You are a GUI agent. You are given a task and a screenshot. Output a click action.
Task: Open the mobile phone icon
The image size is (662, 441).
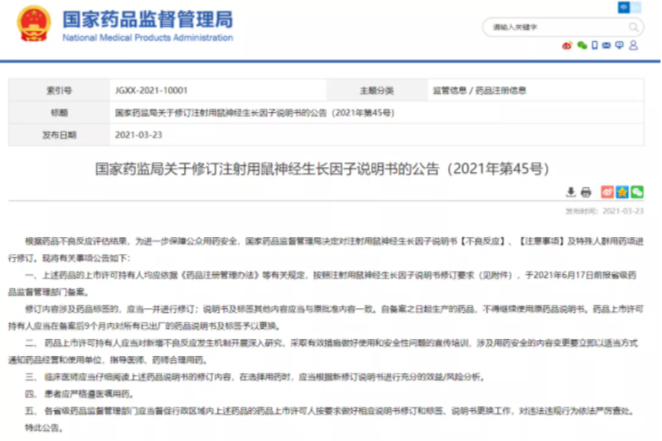coord(594,45)
